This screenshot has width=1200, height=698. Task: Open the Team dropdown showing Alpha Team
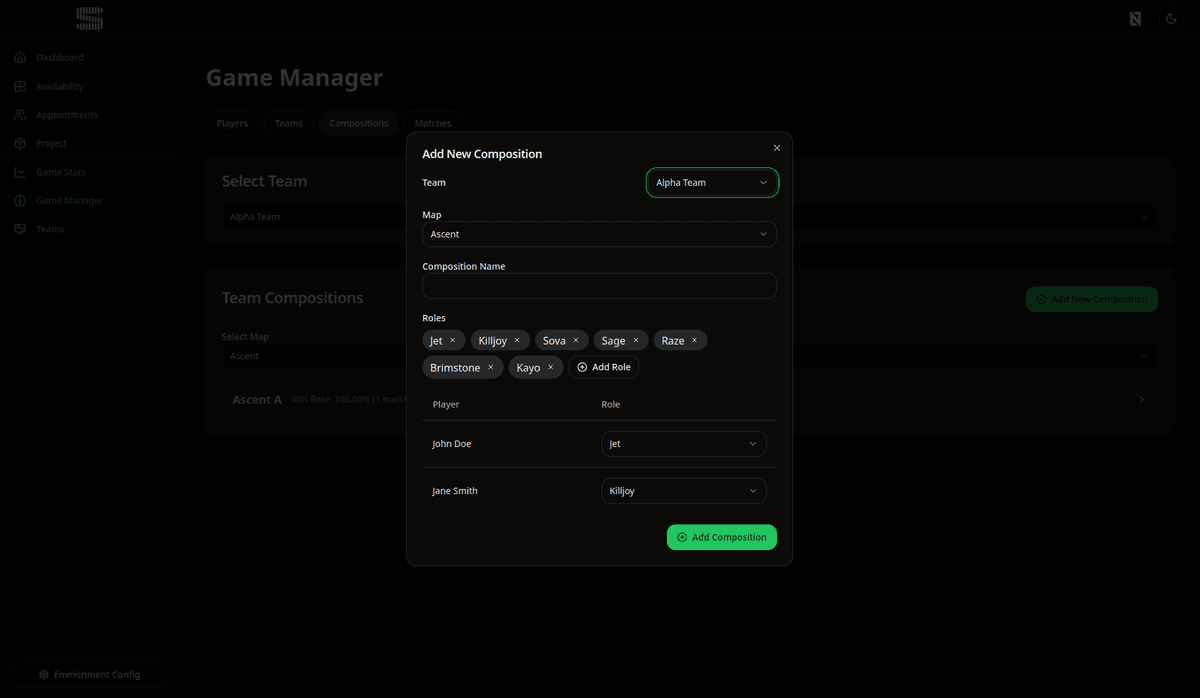click(x=712, y=183)
